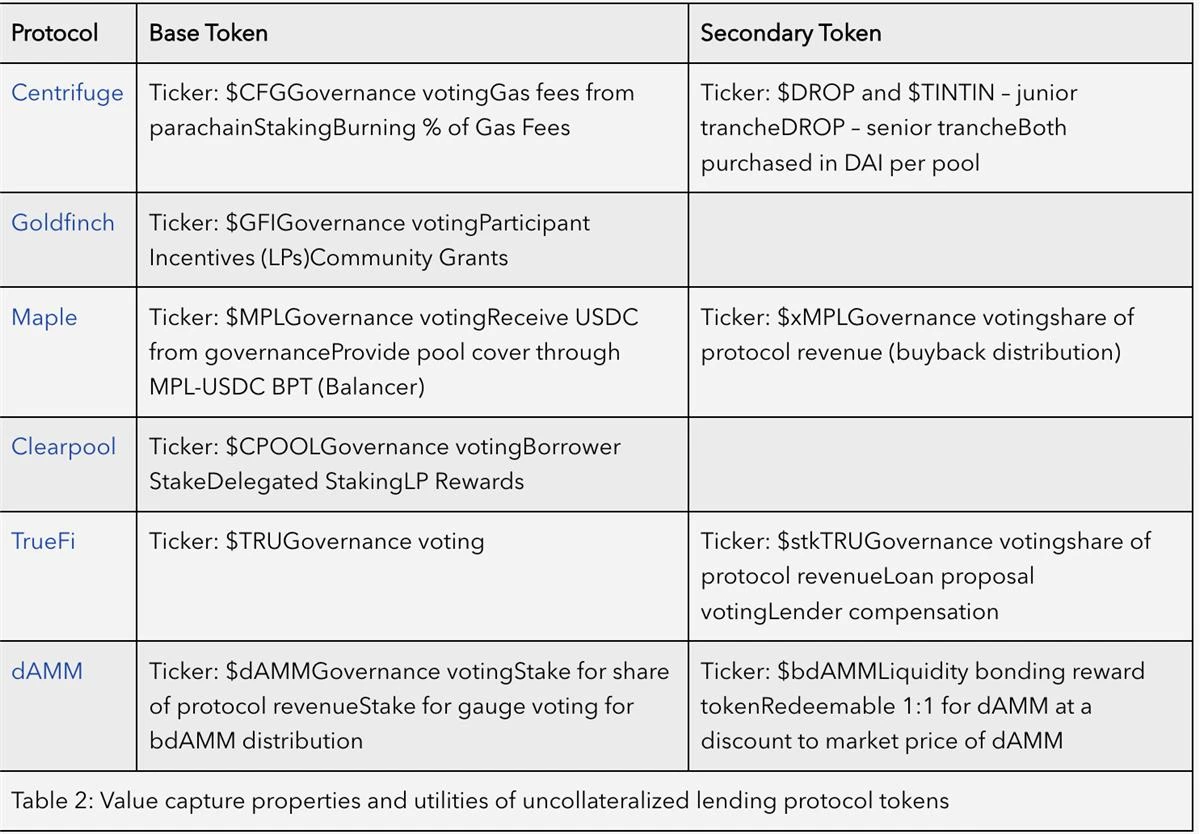Click the $TRU base token cell
This screenshot has height=834, width=1200.
[316, 542]
